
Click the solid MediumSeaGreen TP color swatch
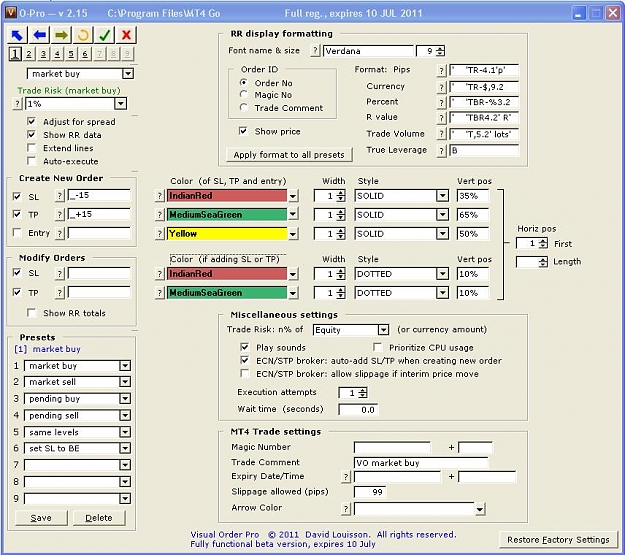coord(226,215)
